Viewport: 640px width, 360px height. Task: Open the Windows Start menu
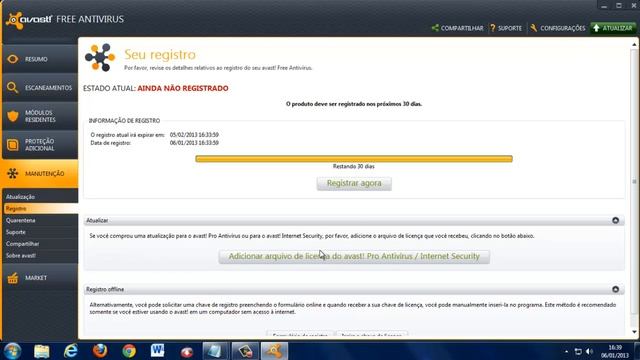point(12,351)
